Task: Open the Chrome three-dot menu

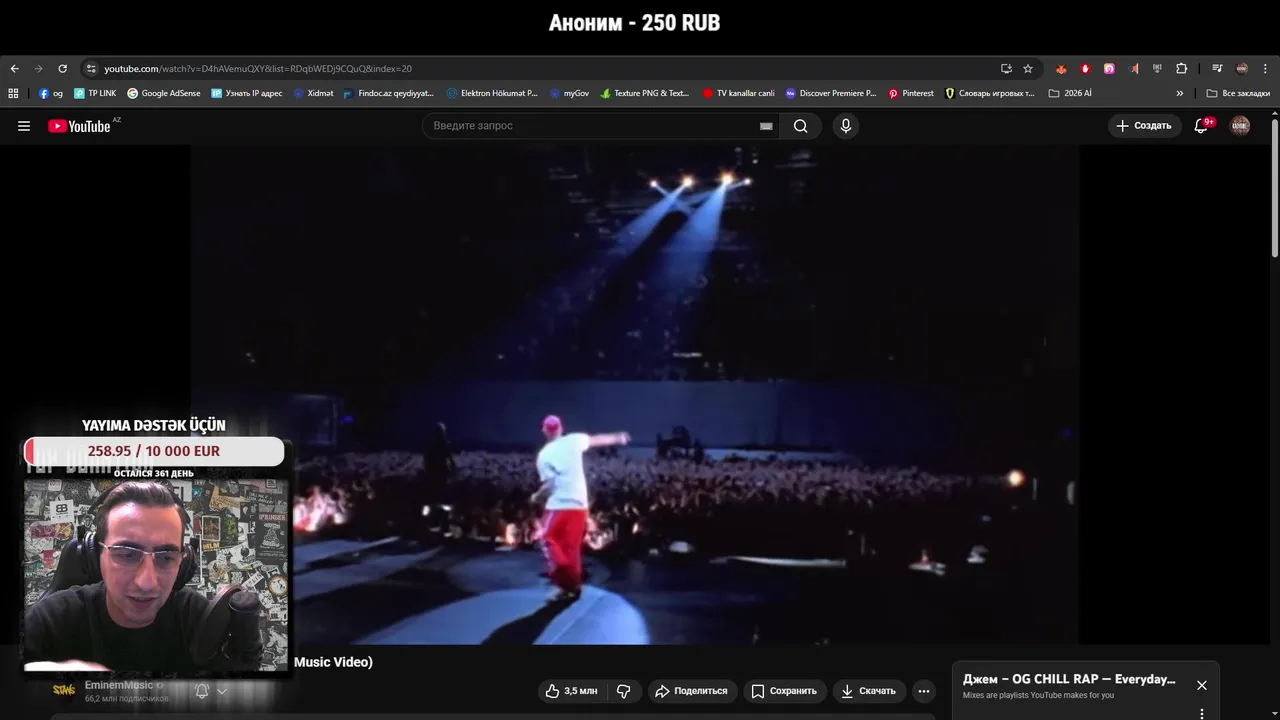Action: click(1265, 69)
